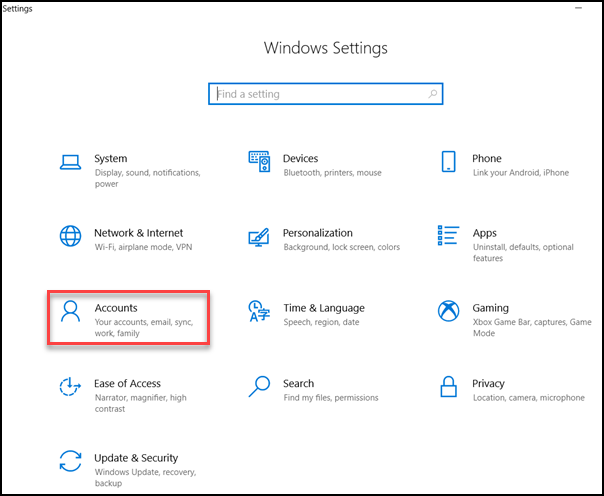Open the Gaming title
This screenshot has width=604, height=496.
(490, 308)
